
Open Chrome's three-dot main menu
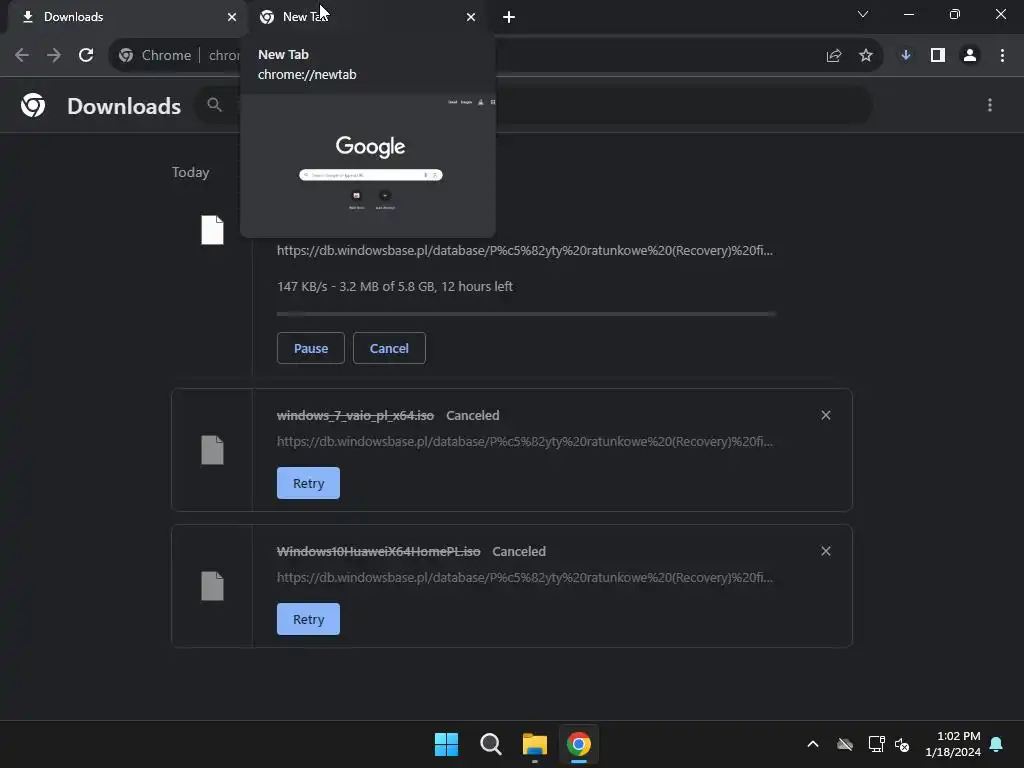coord(1002,56)
